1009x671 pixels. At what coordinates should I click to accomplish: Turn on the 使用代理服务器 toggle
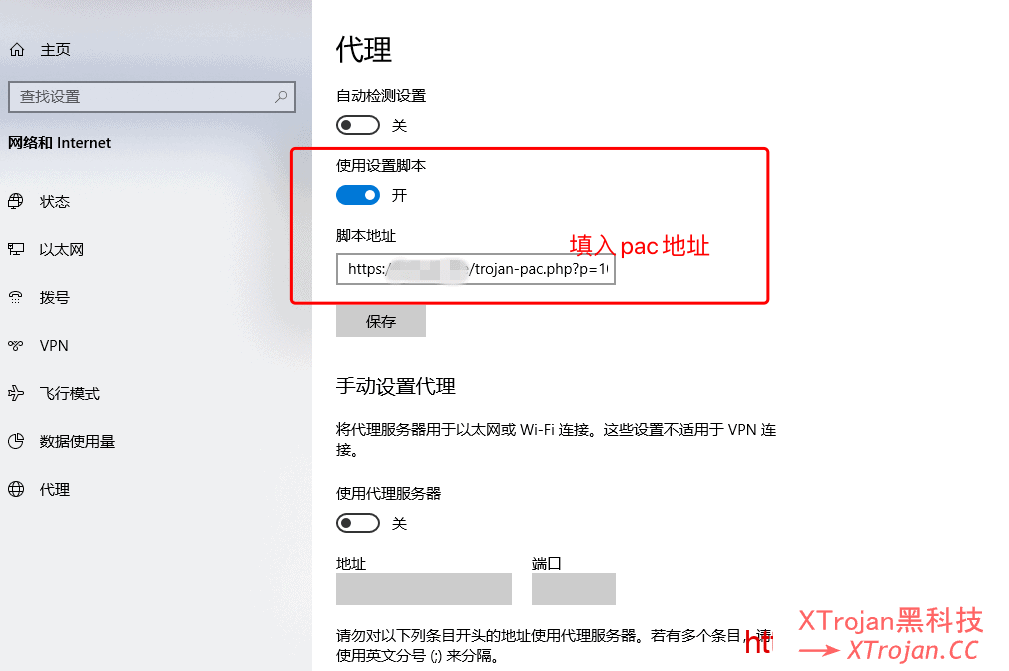[358, 523]
